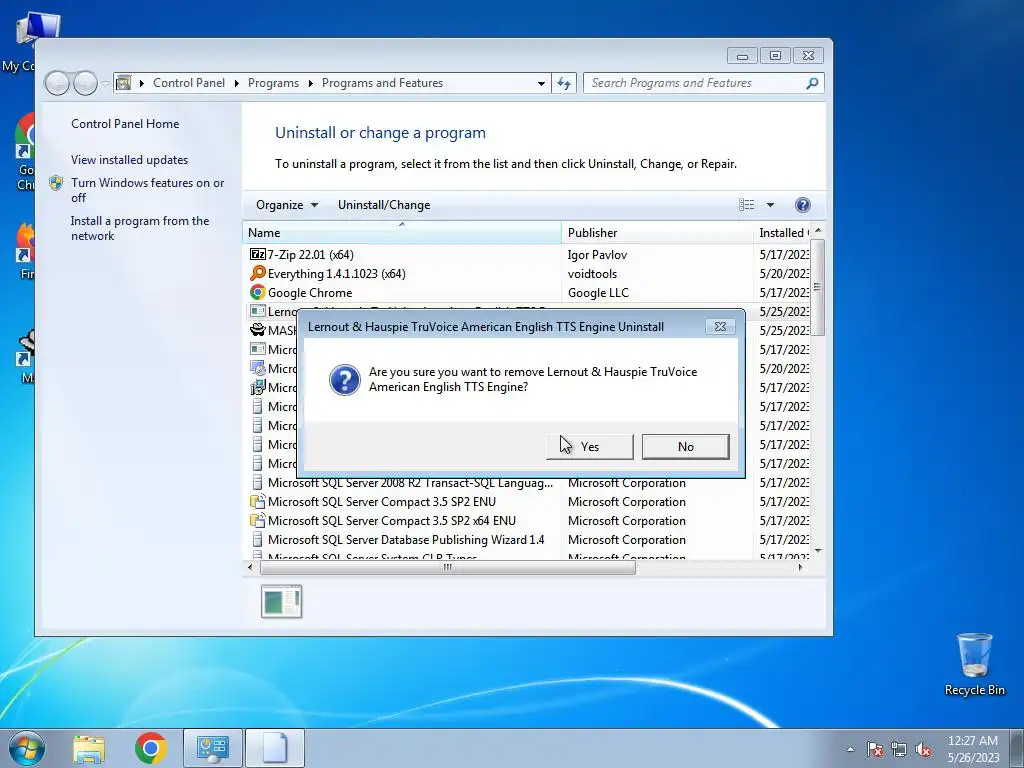Viewport: 1024px width, 768px height.
Task: Click the MASH program icon in the list
Action: pos(257,330)
